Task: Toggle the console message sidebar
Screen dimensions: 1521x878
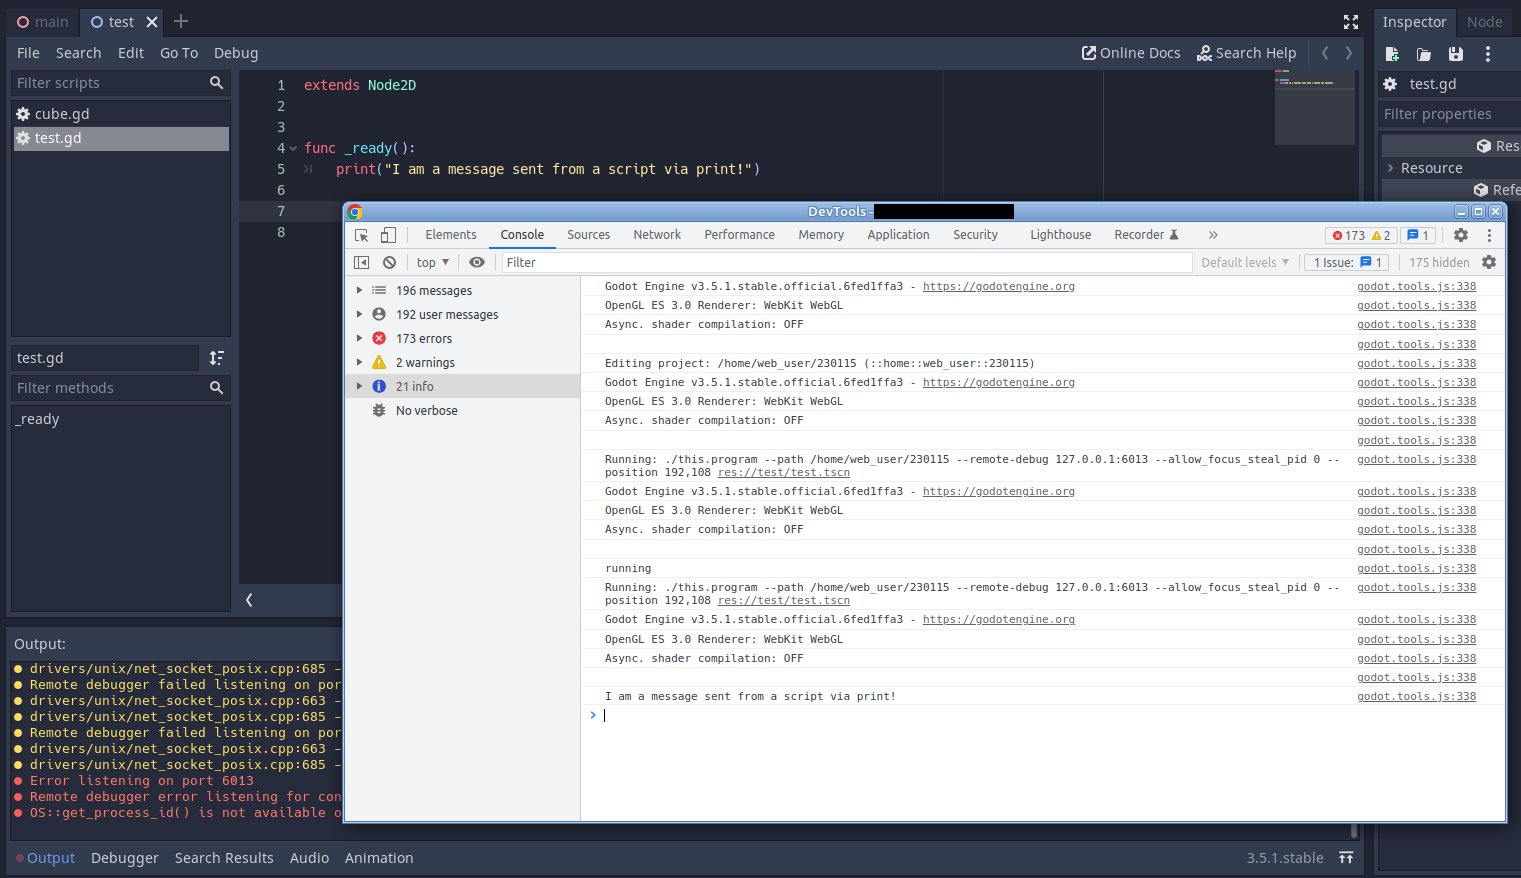Action: pyautogui.click(x=361, y=262)
